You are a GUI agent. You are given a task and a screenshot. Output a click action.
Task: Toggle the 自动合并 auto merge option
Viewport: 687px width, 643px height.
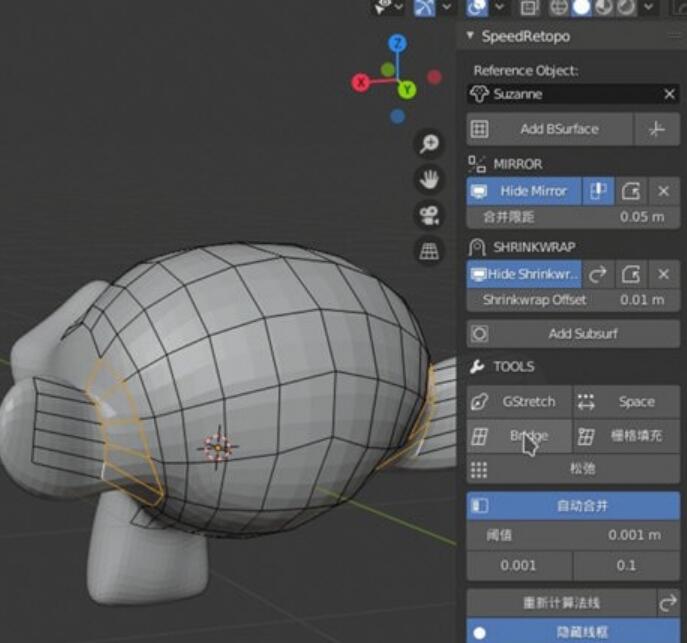coord(573,506)
